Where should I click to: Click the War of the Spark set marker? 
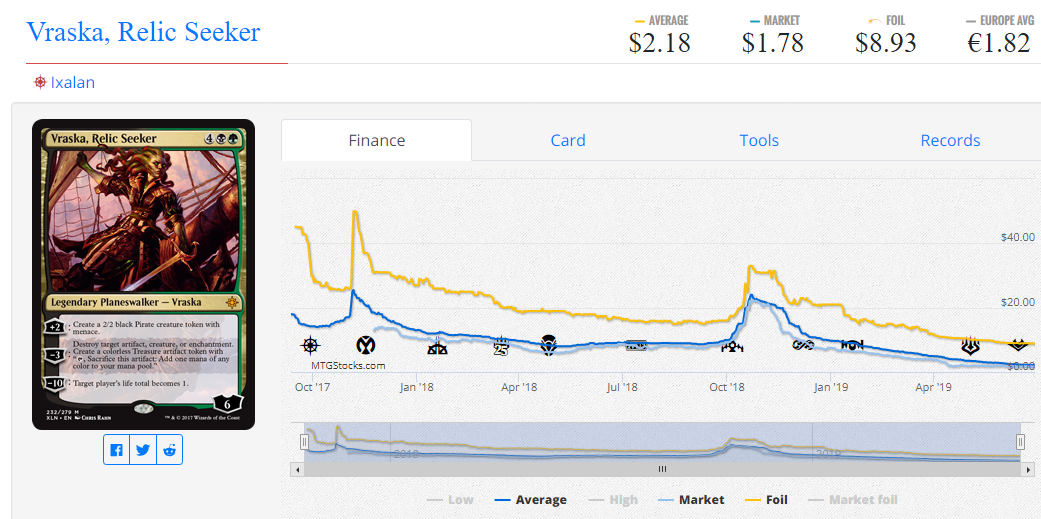click(971, 346)
